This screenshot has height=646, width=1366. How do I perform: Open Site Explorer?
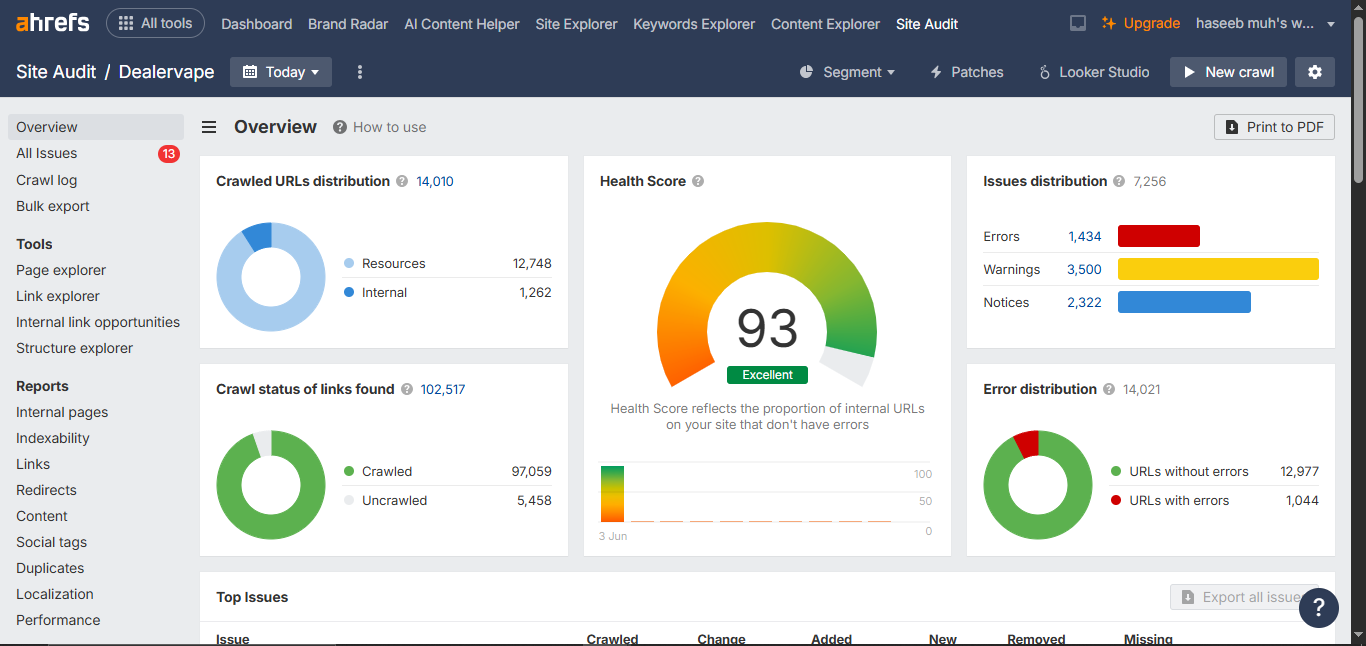click(577, 24)
